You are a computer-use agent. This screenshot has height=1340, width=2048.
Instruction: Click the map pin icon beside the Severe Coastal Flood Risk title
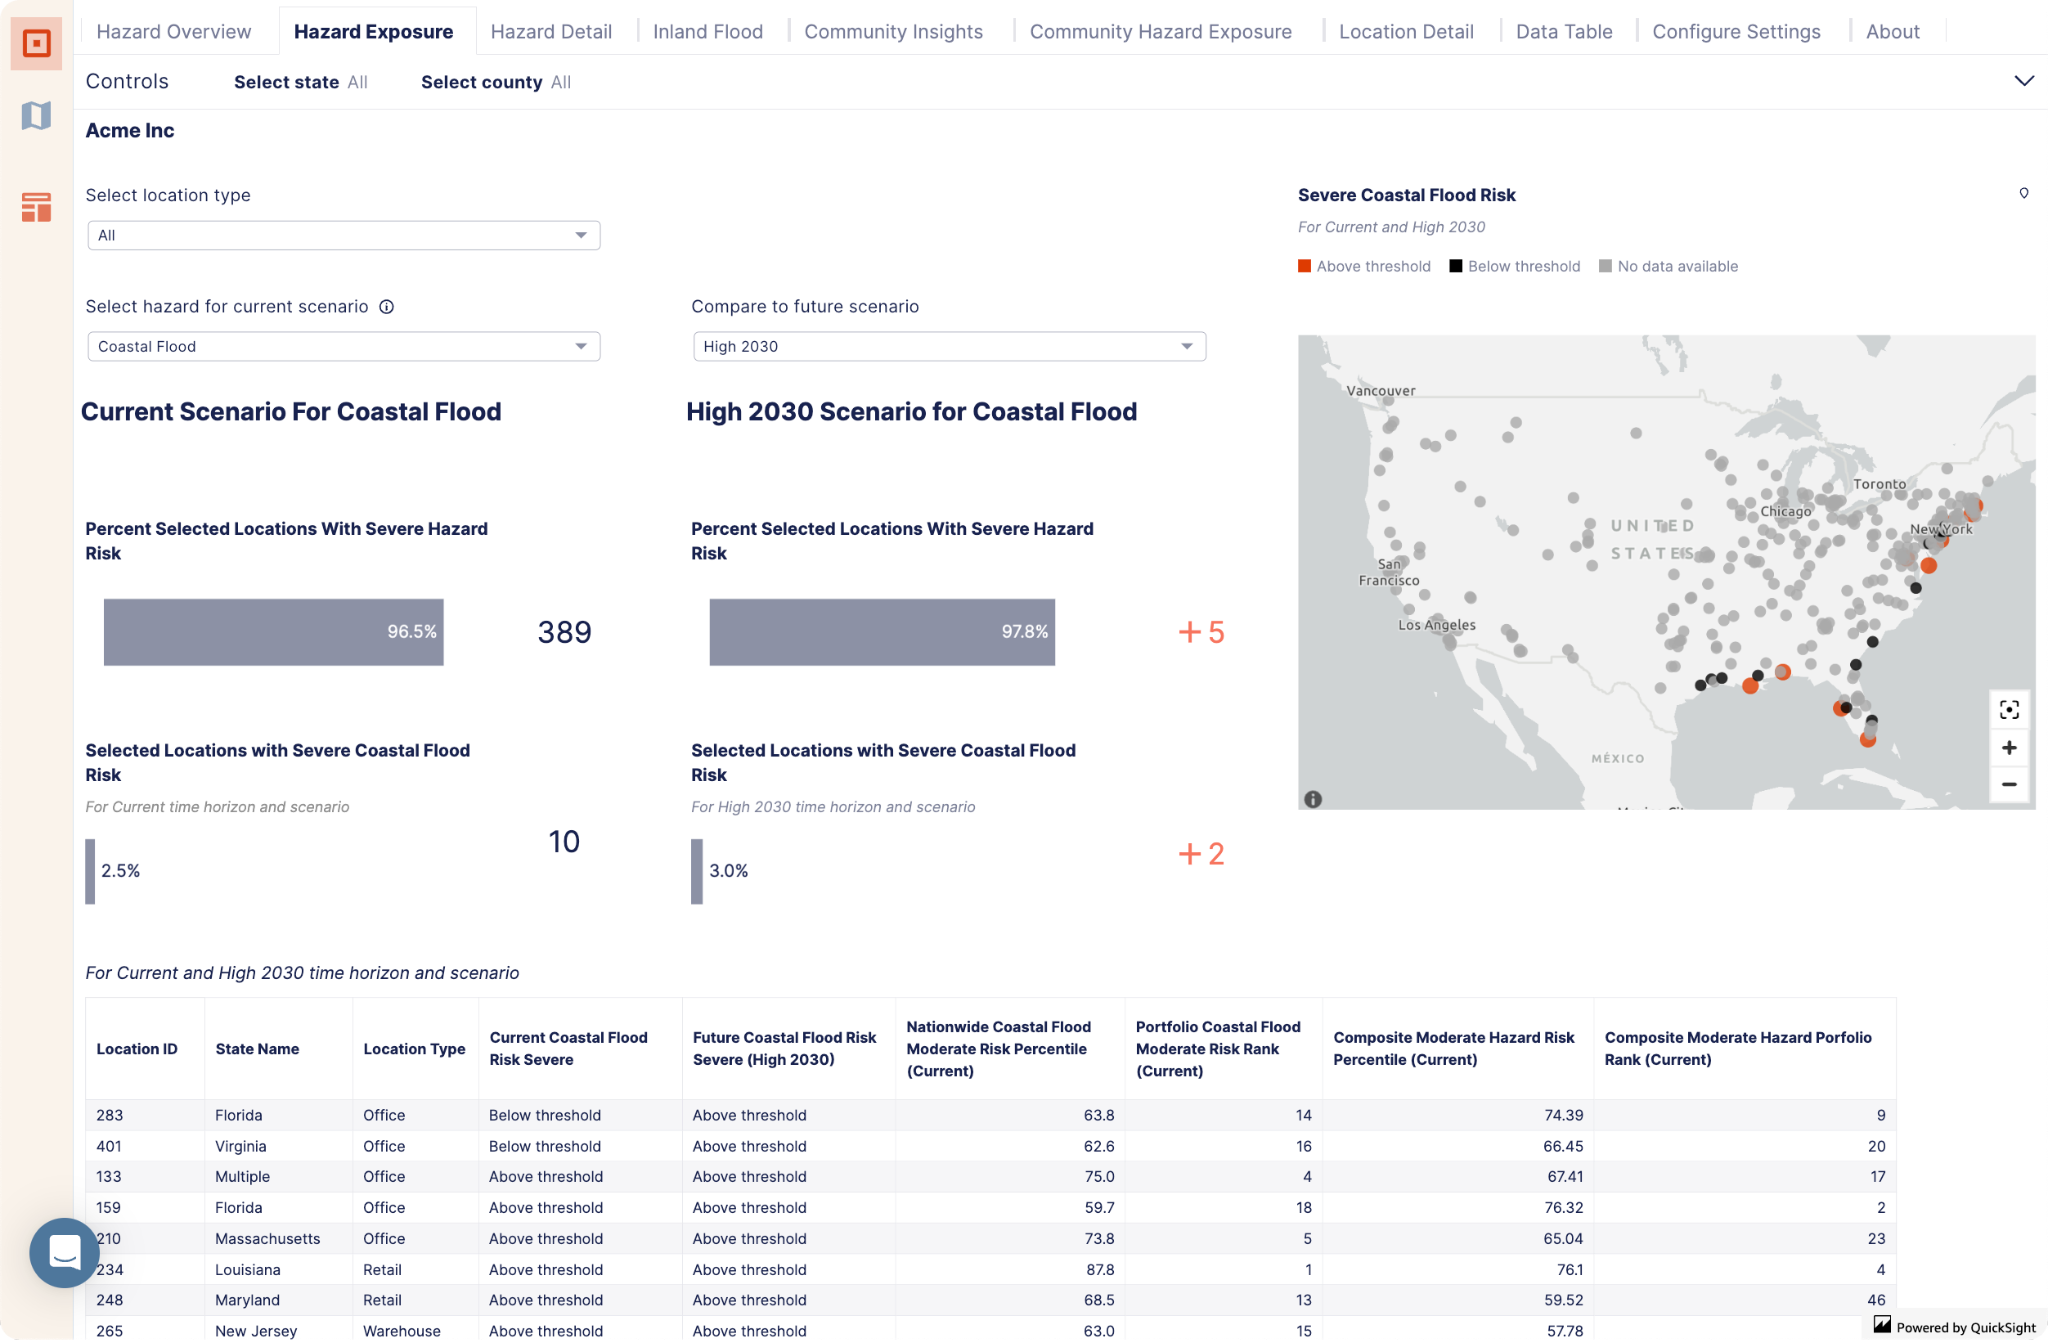2023,193
